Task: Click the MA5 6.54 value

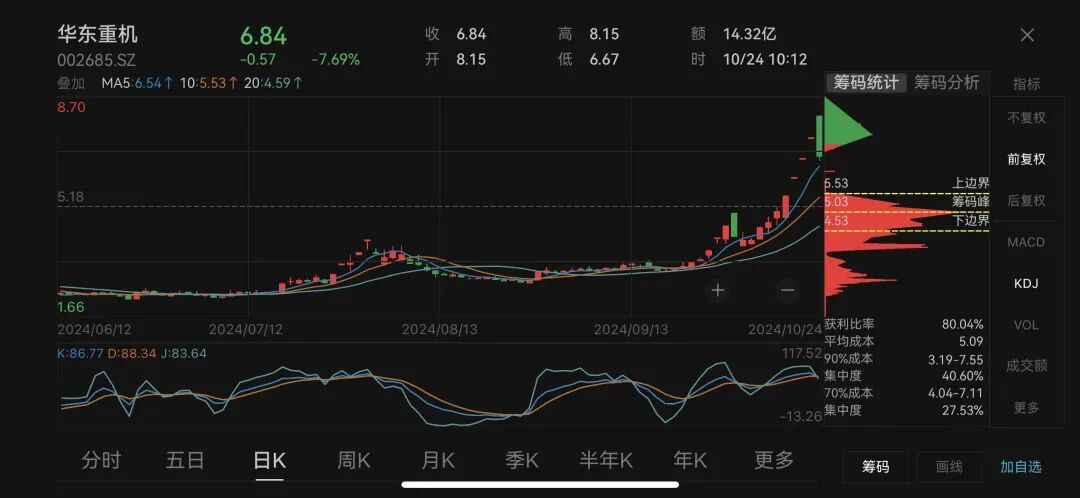Action: coord(138,83)
